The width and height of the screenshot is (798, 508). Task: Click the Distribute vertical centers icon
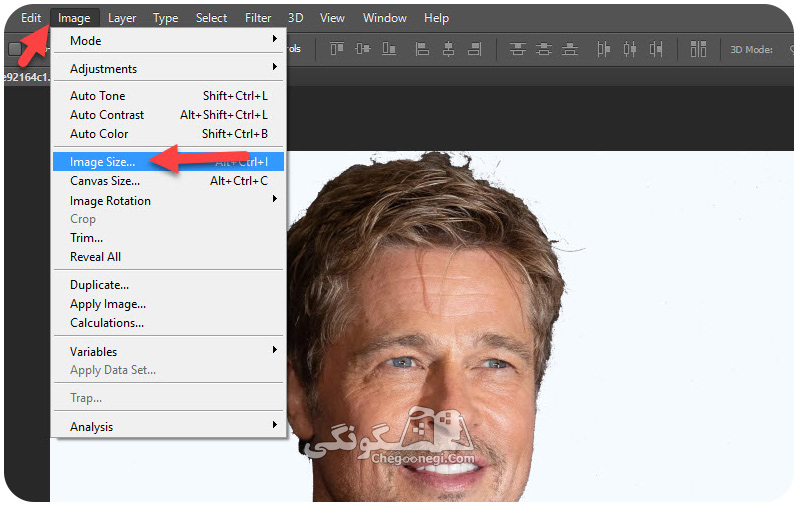[x=544, y=49]
